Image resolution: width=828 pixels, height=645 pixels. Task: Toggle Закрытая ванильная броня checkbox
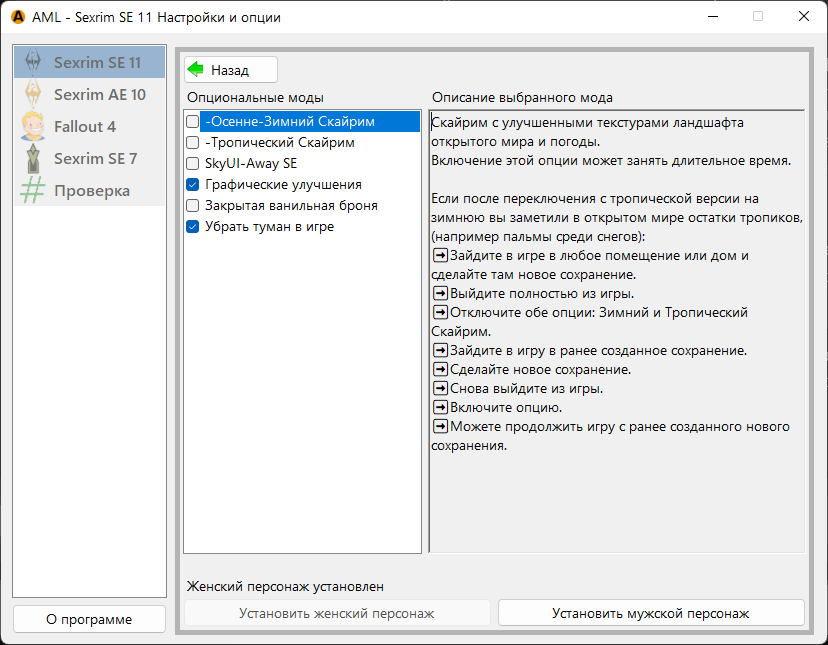pos(193,206)
